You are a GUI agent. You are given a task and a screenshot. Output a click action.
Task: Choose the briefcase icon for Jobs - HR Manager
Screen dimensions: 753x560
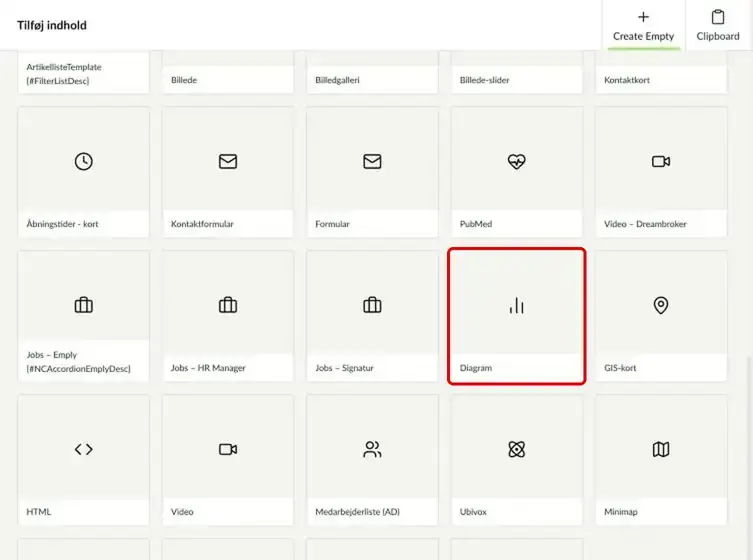228,305
